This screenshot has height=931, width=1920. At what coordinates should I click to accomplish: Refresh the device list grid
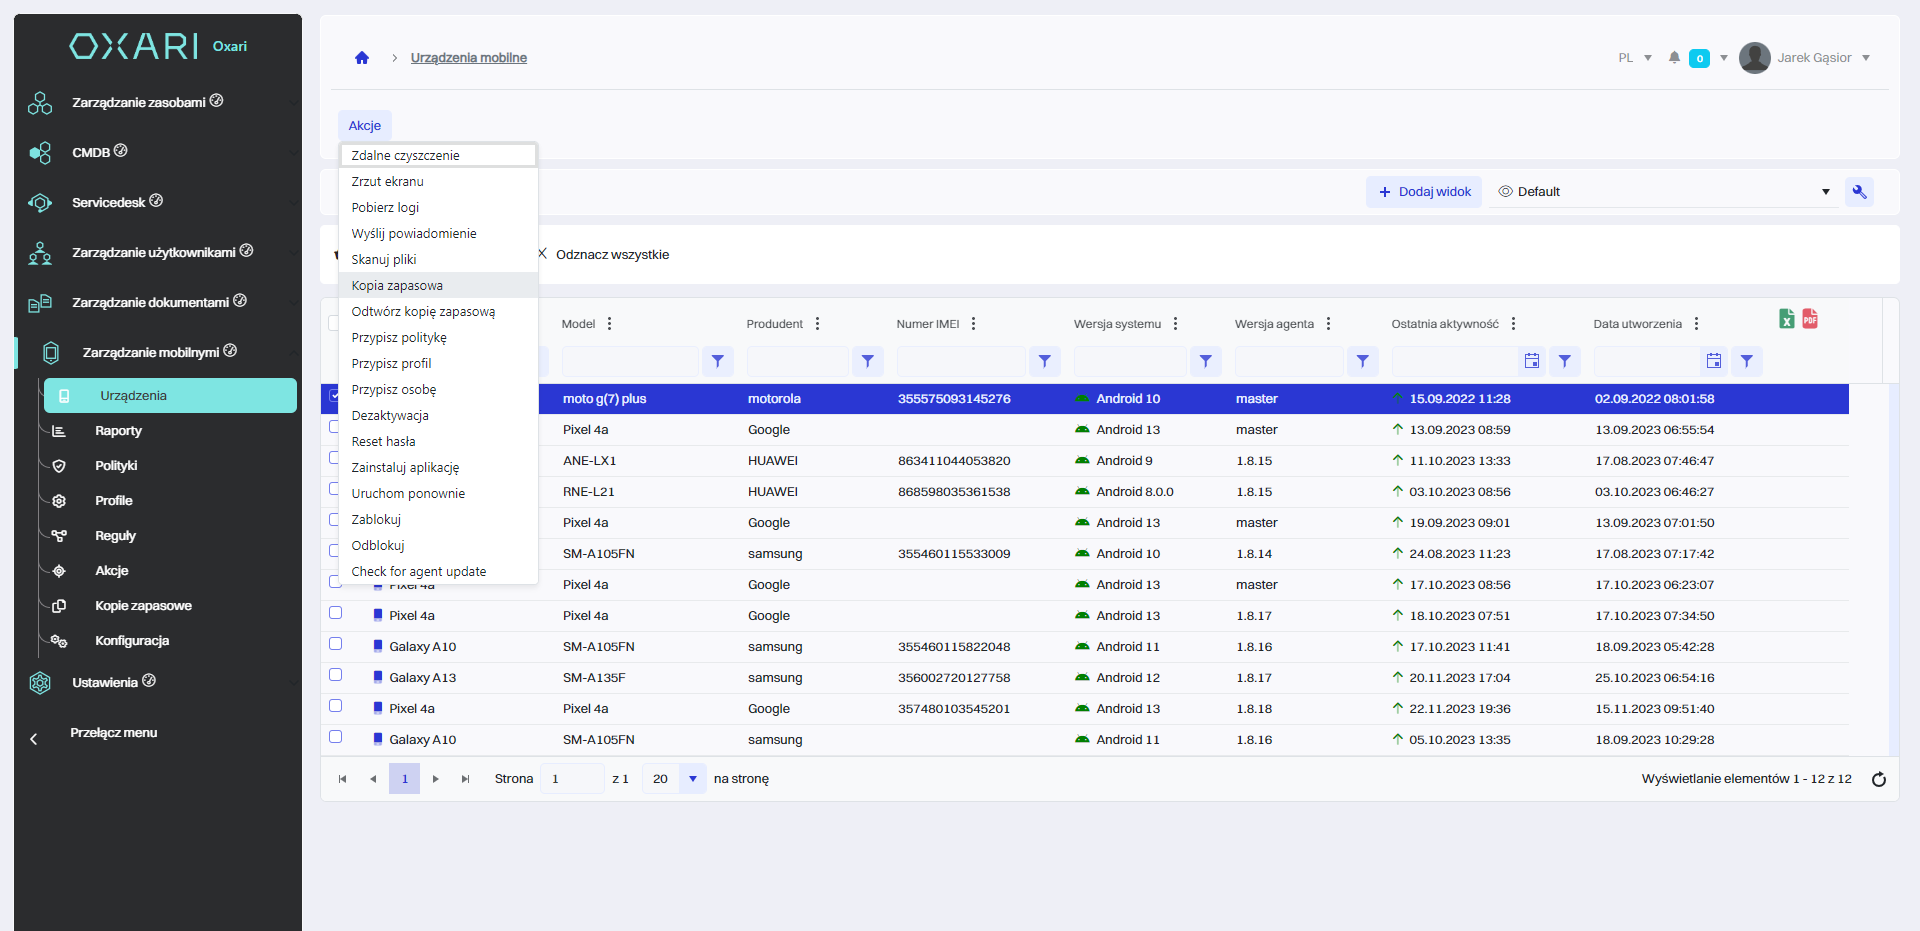(x=1878, y=779)
